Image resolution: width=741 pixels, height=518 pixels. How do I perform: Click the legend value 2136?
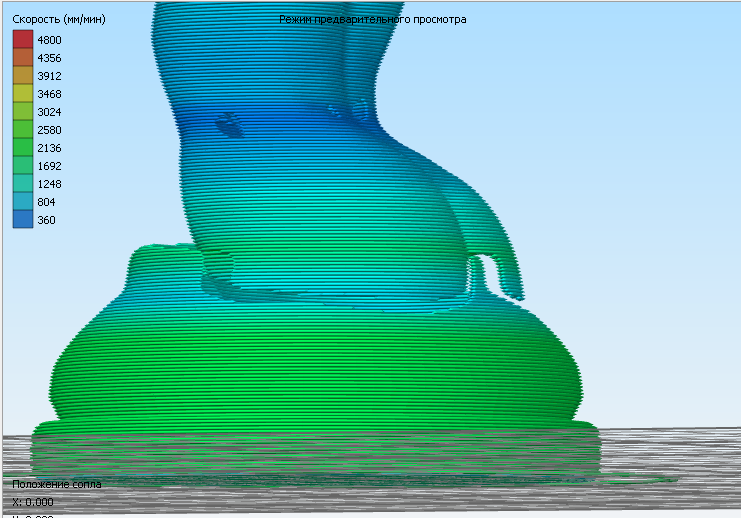[49, 148]
